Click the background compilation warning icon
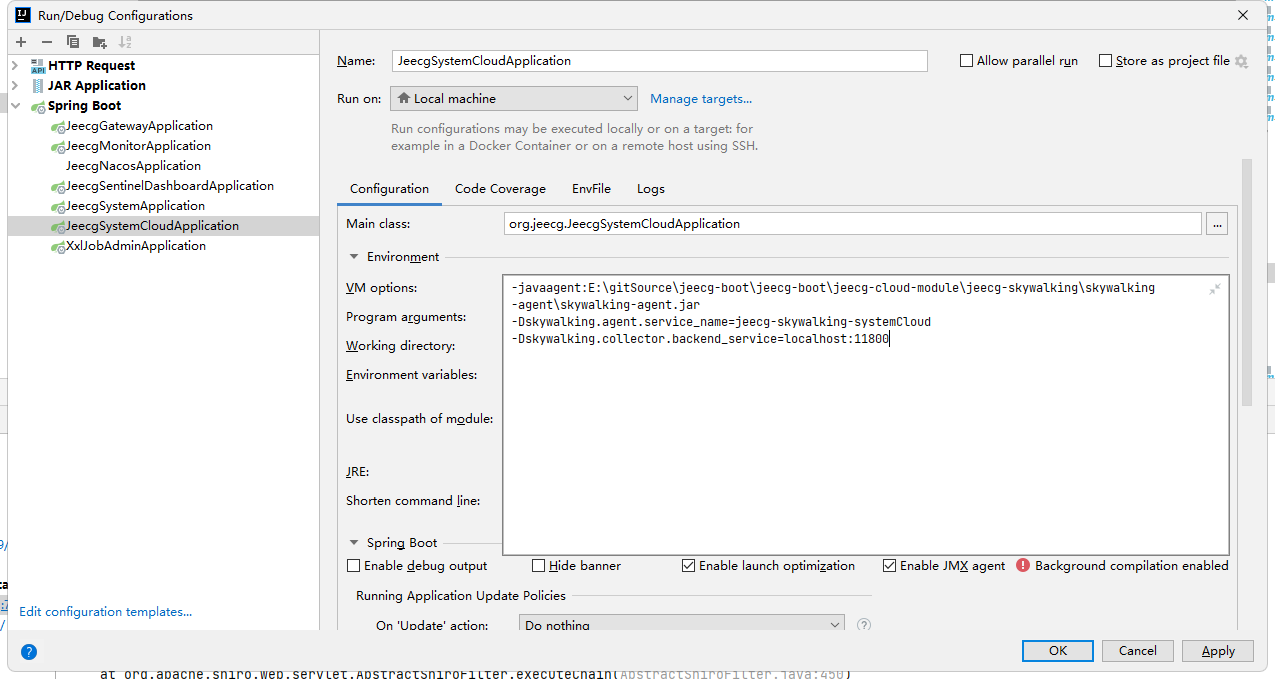This screenshot has height=679, width=1275. tap(1023, 565)
